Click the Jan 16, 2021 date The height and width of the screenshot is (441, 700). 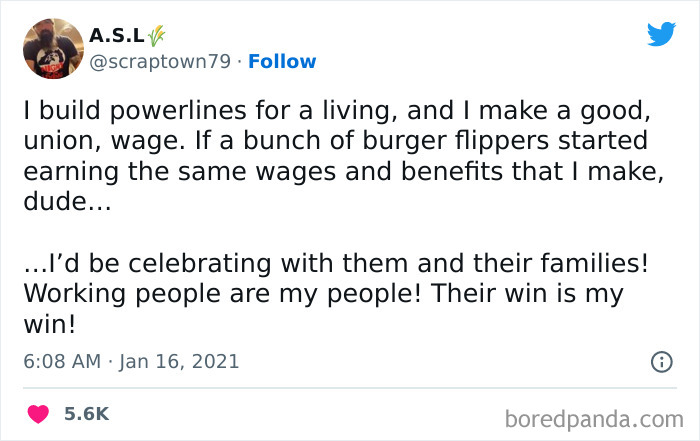tap(181, 361)
